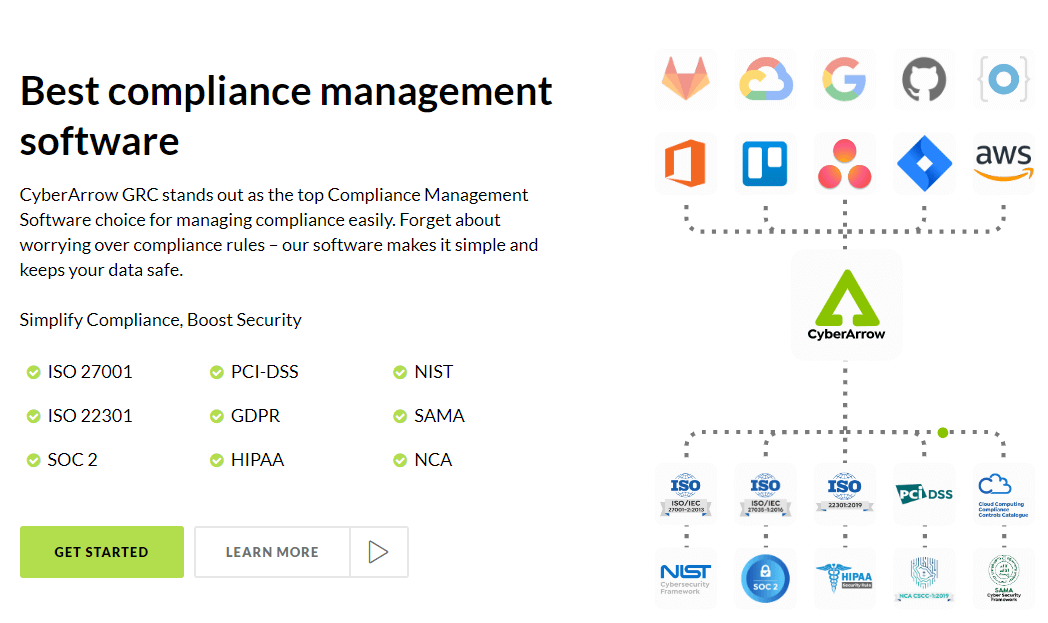
Task: Click the Trello icon
Action: [x=765, y=162]
